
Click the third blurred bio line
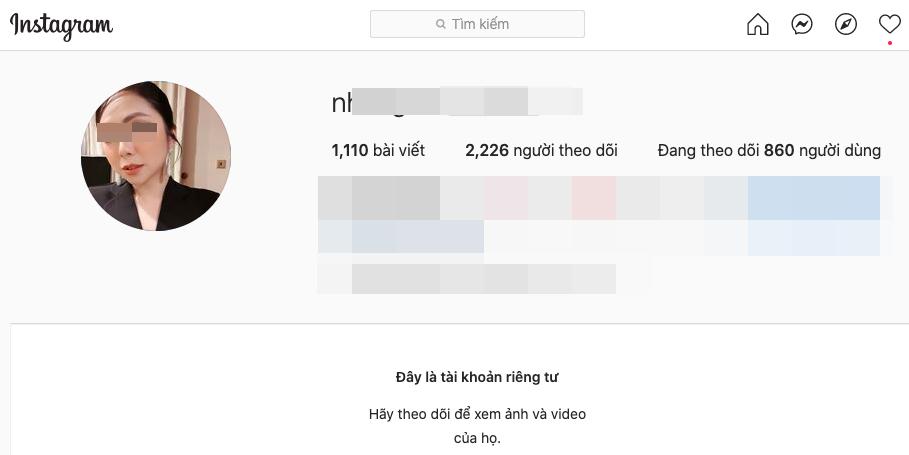[x=467, y=278]
